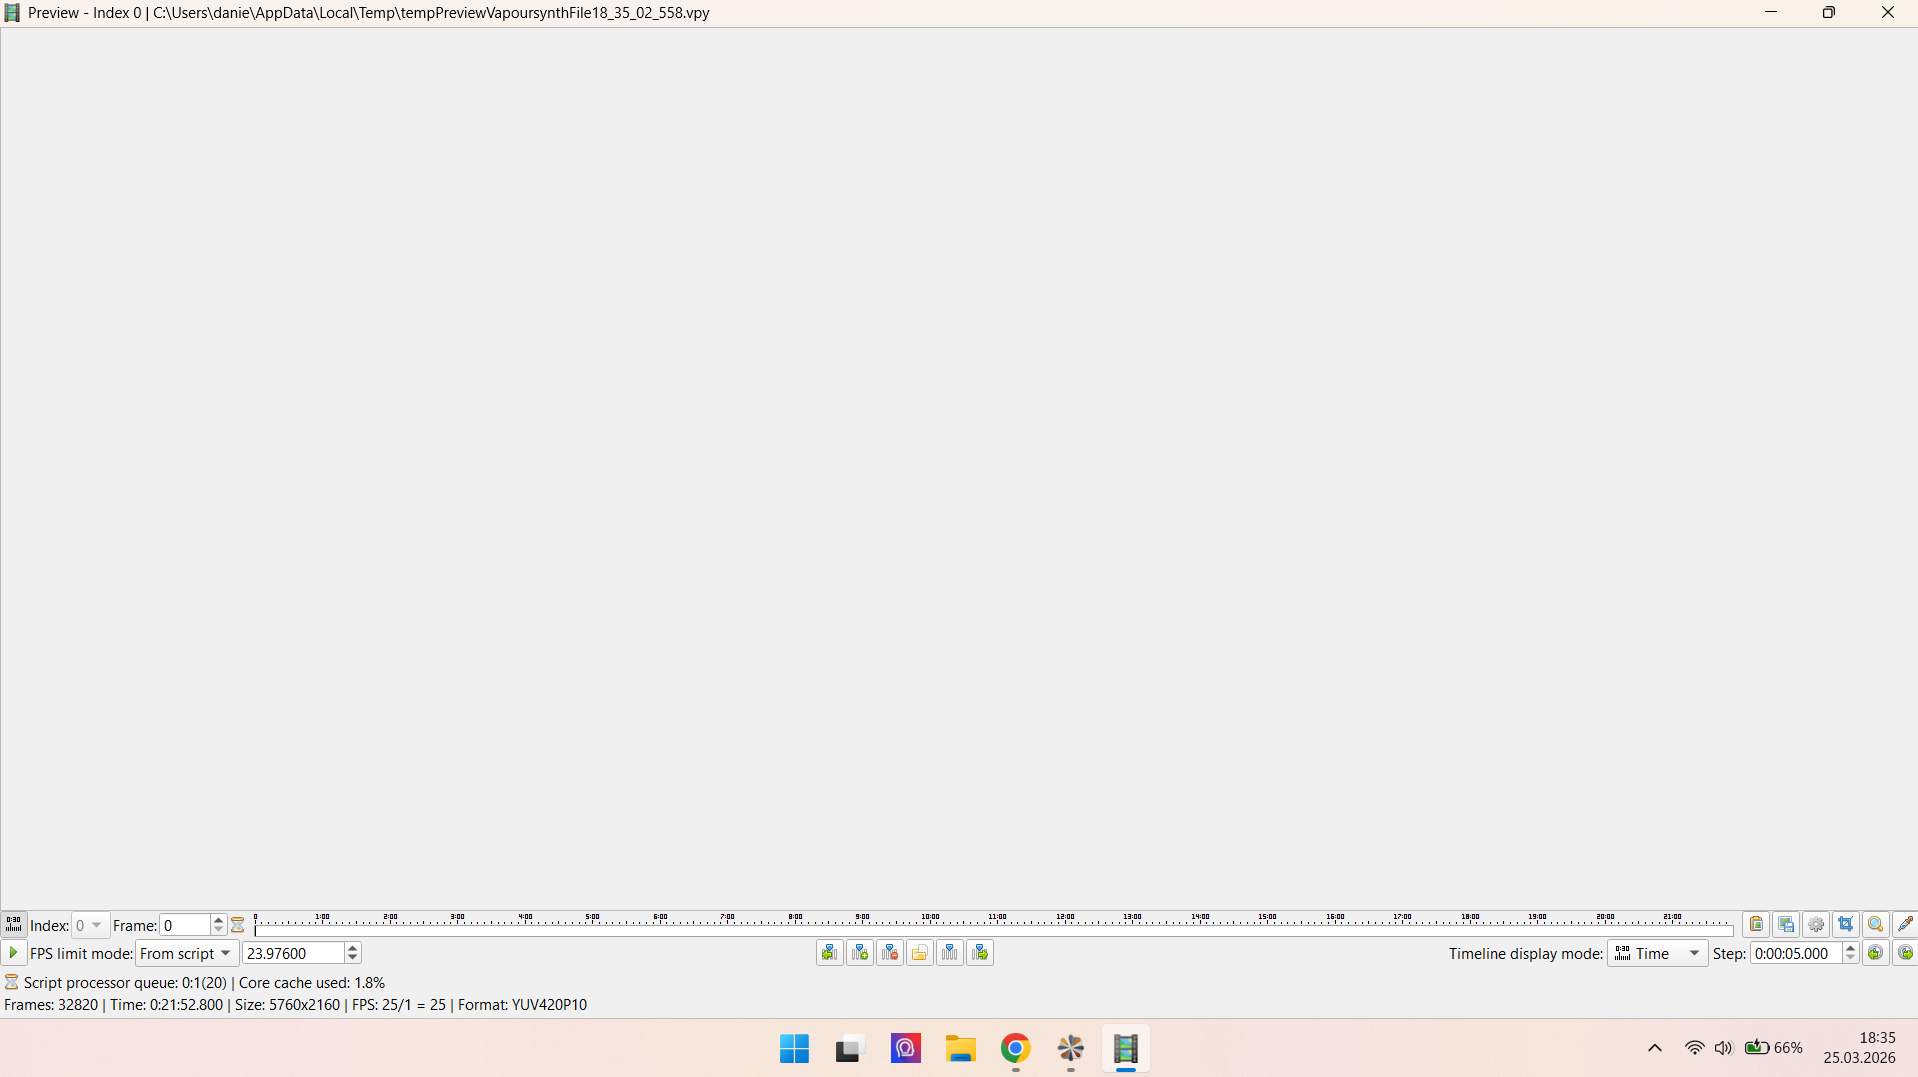
Task: Jump to the previous bookmark
Action: (829, 952)
